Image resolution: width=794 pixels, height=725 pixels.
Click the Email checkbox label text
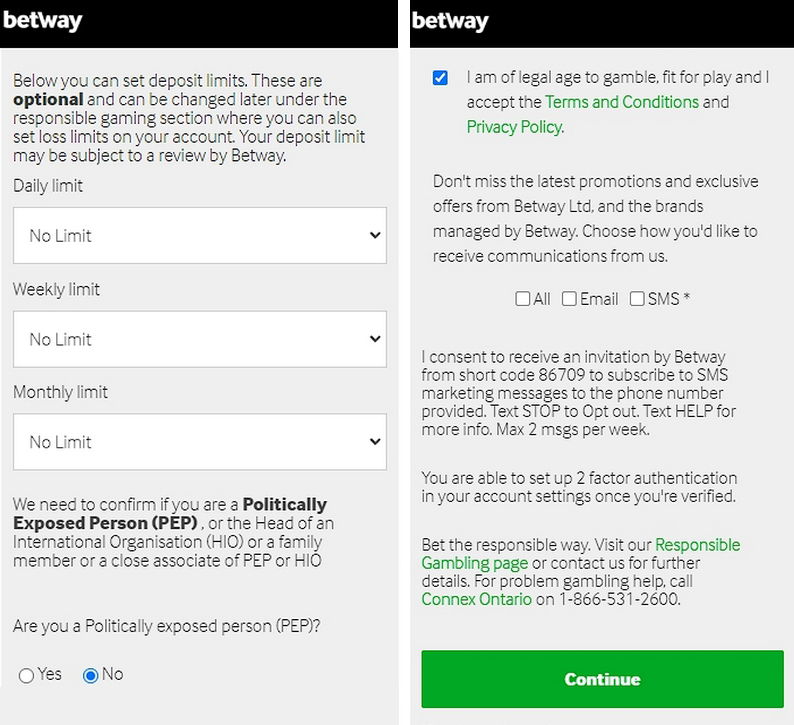tap(599, 299)
